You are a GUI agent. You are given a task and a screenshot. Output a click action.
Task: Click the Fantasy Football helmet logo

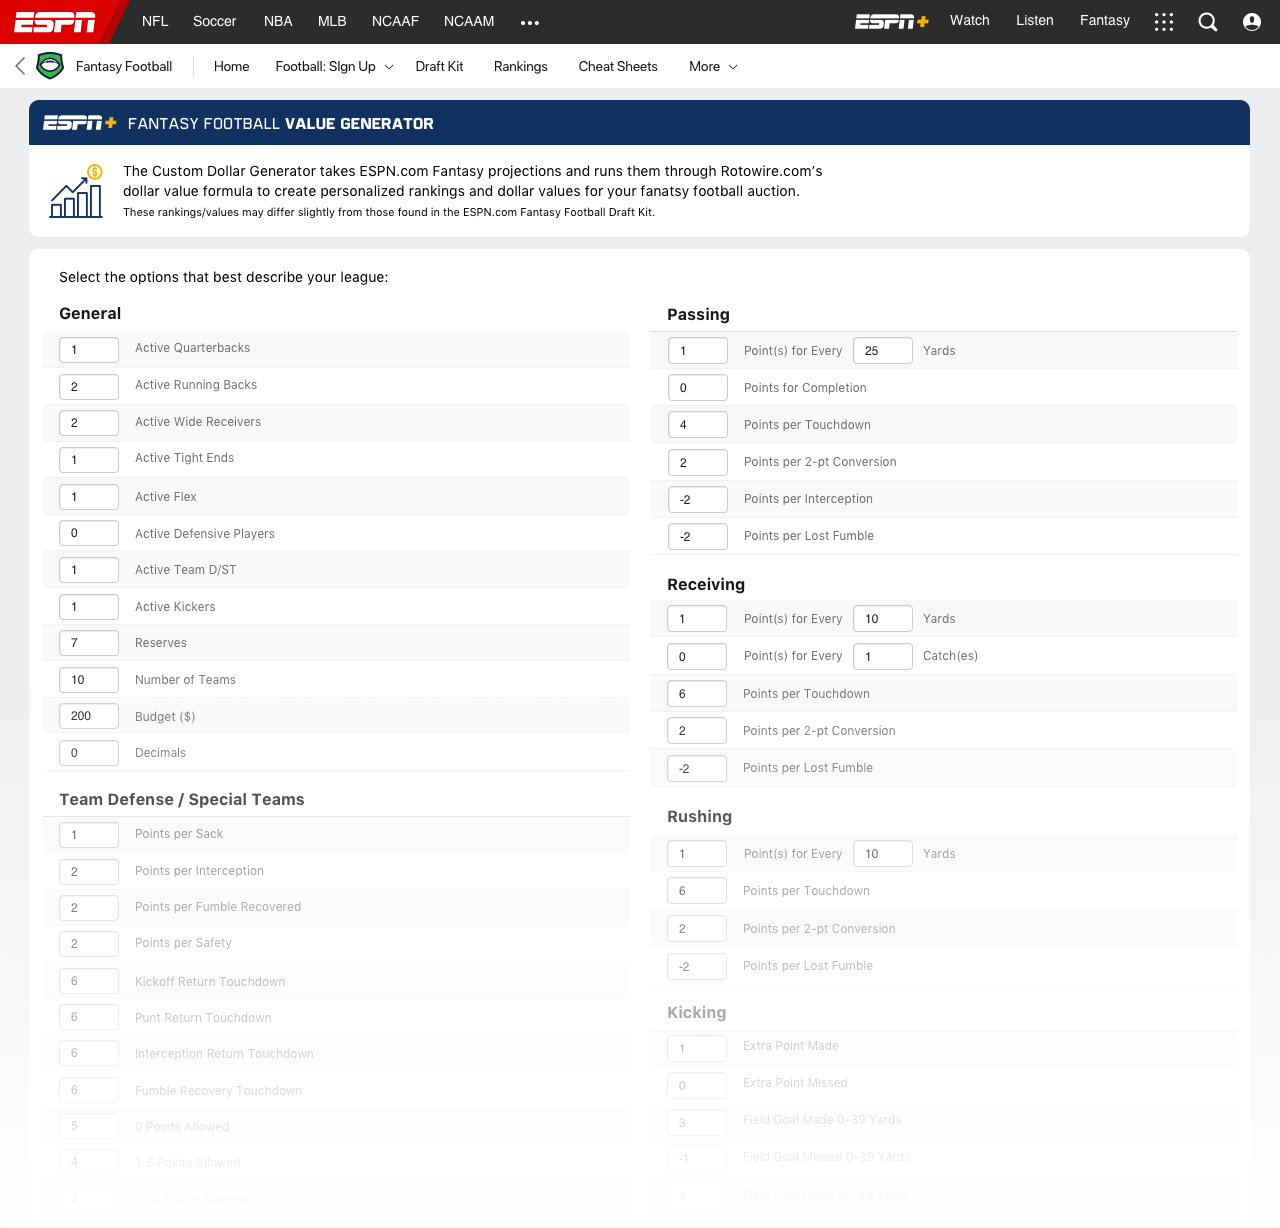(x=50, y=66)
